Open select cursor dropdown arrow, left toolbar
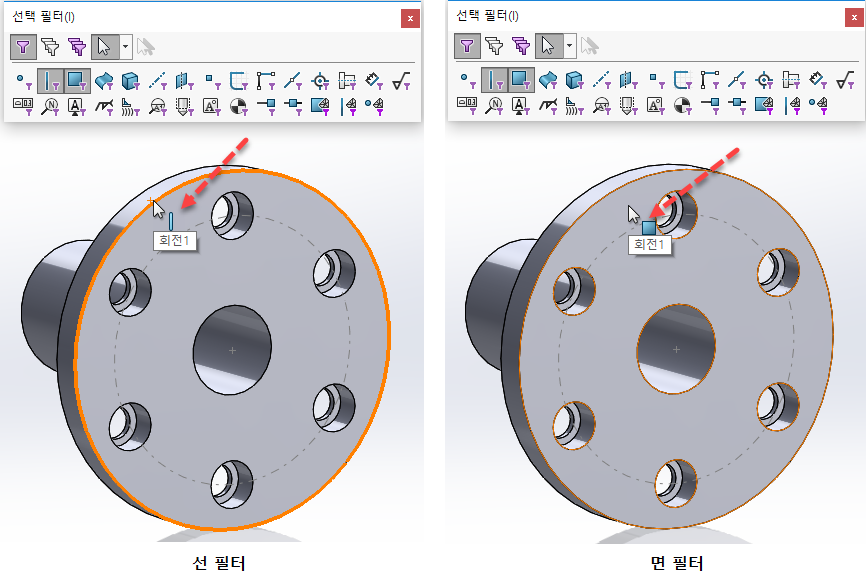866x585 pixels. coord(125,47)
